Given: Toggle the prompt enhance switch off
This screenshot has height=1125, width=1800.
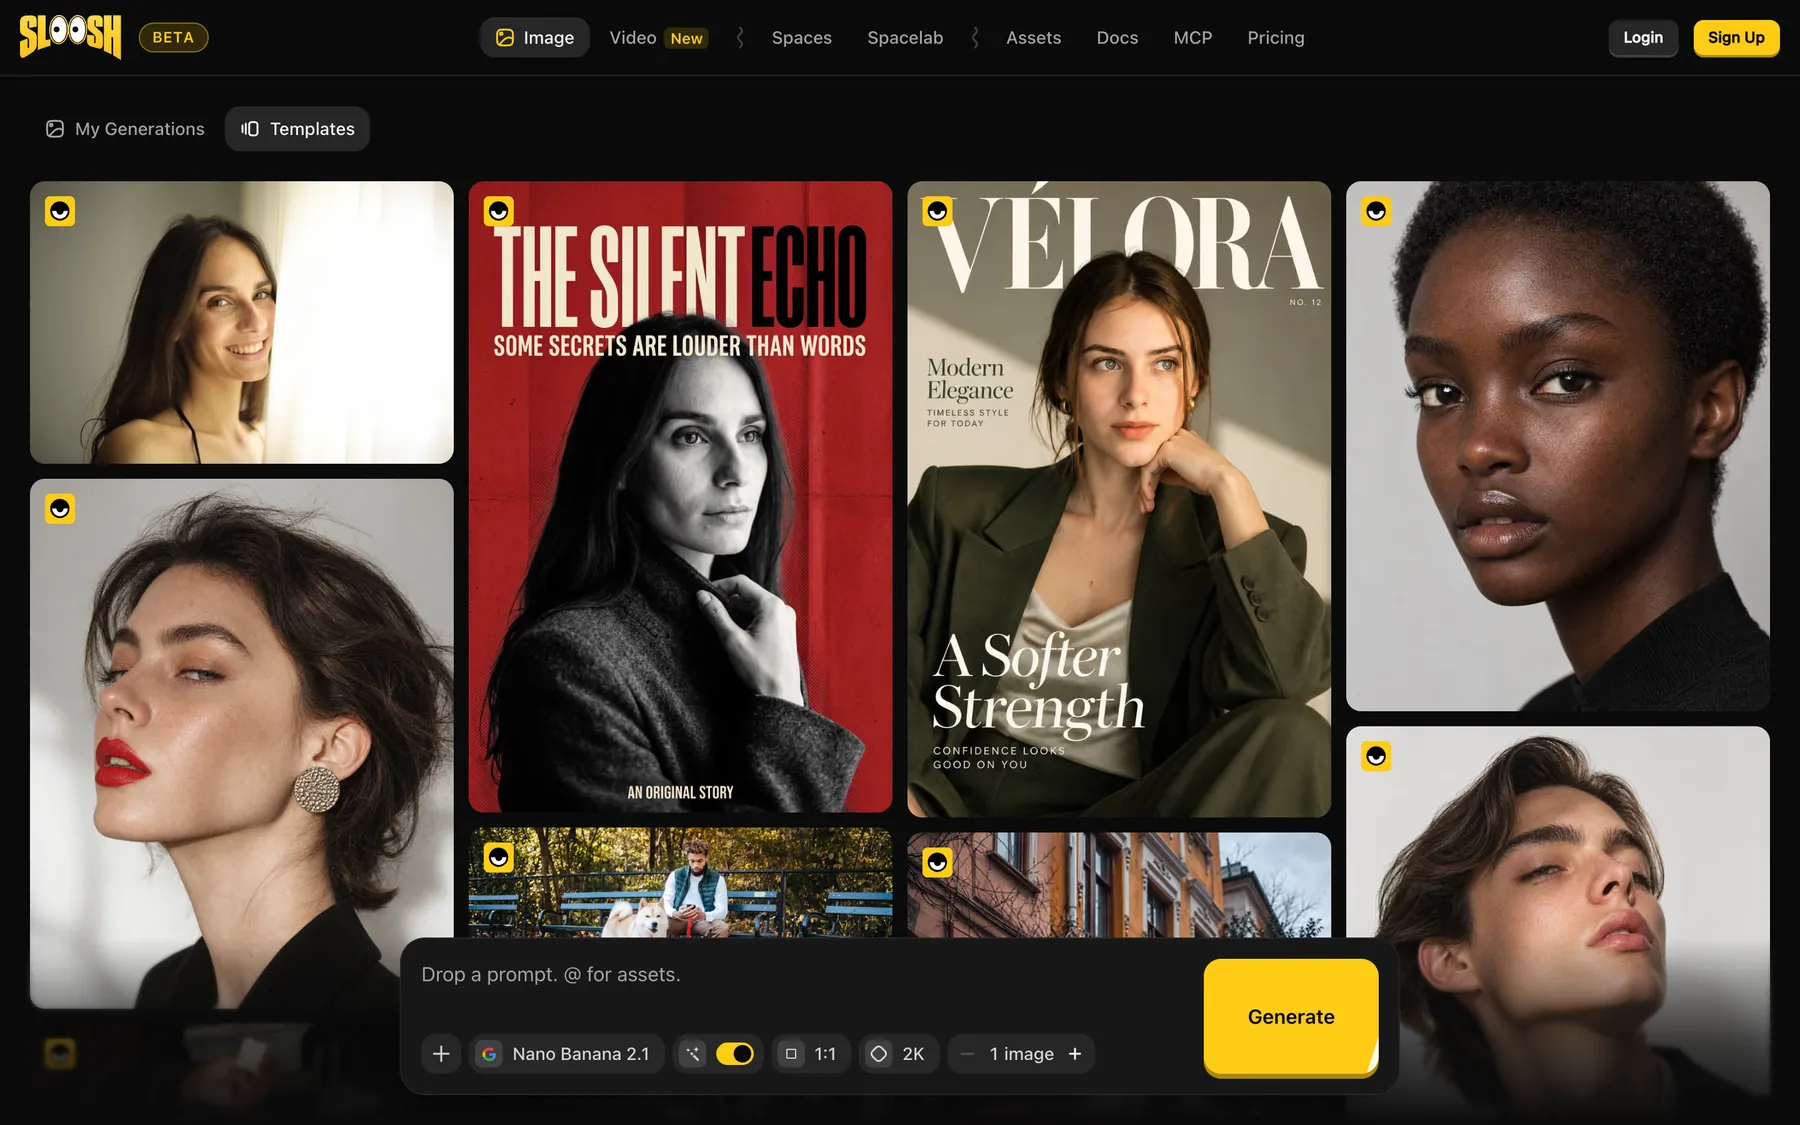Looking at the screenshot, I should pos(735,1054).
